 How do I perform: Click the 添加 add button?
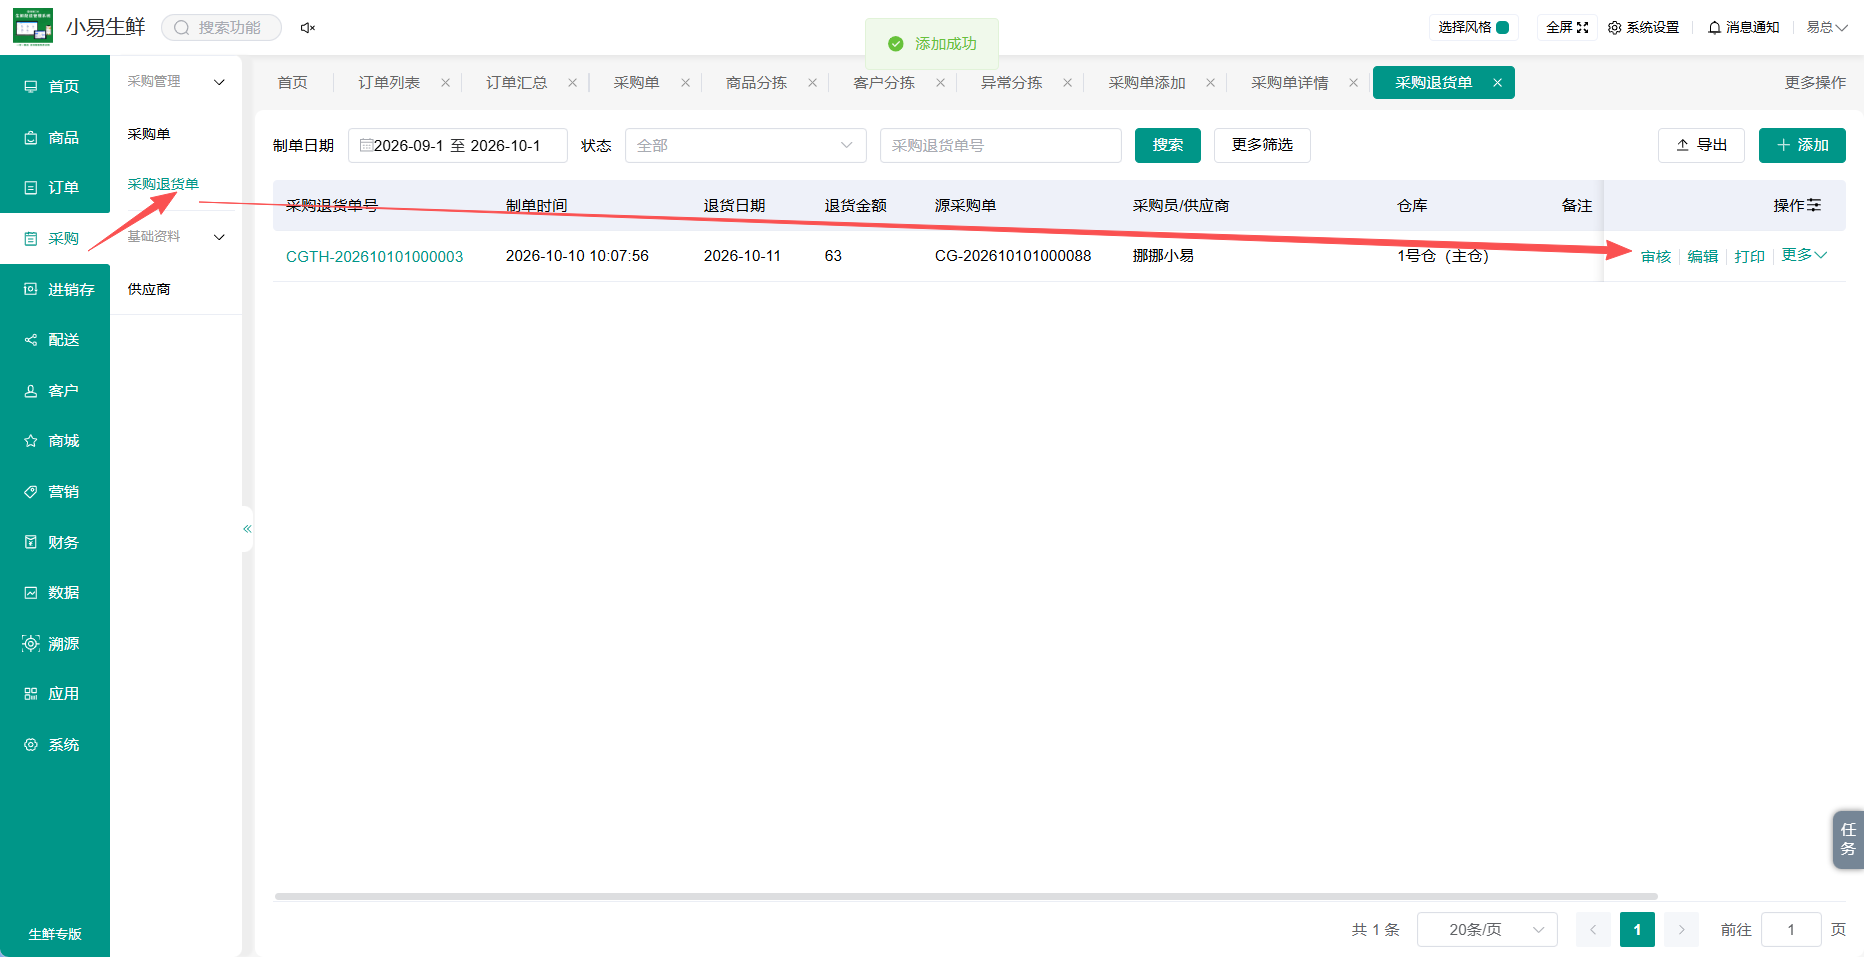coord(1802,145)
